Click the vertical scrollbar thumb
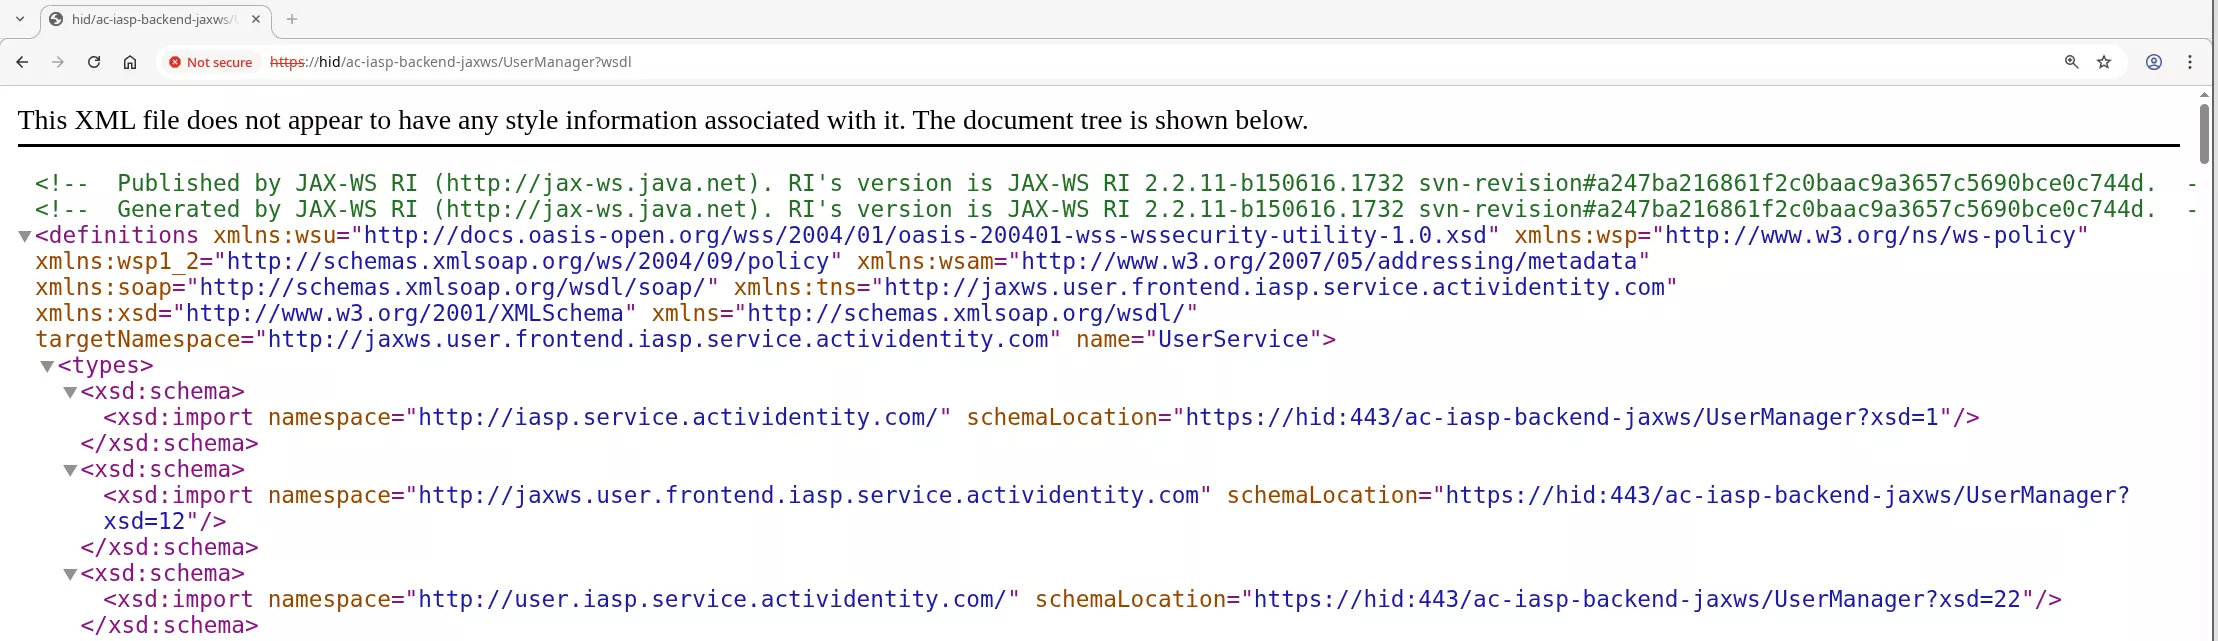The width and height of the screenshot is (2218, 641). point(2204,133)
